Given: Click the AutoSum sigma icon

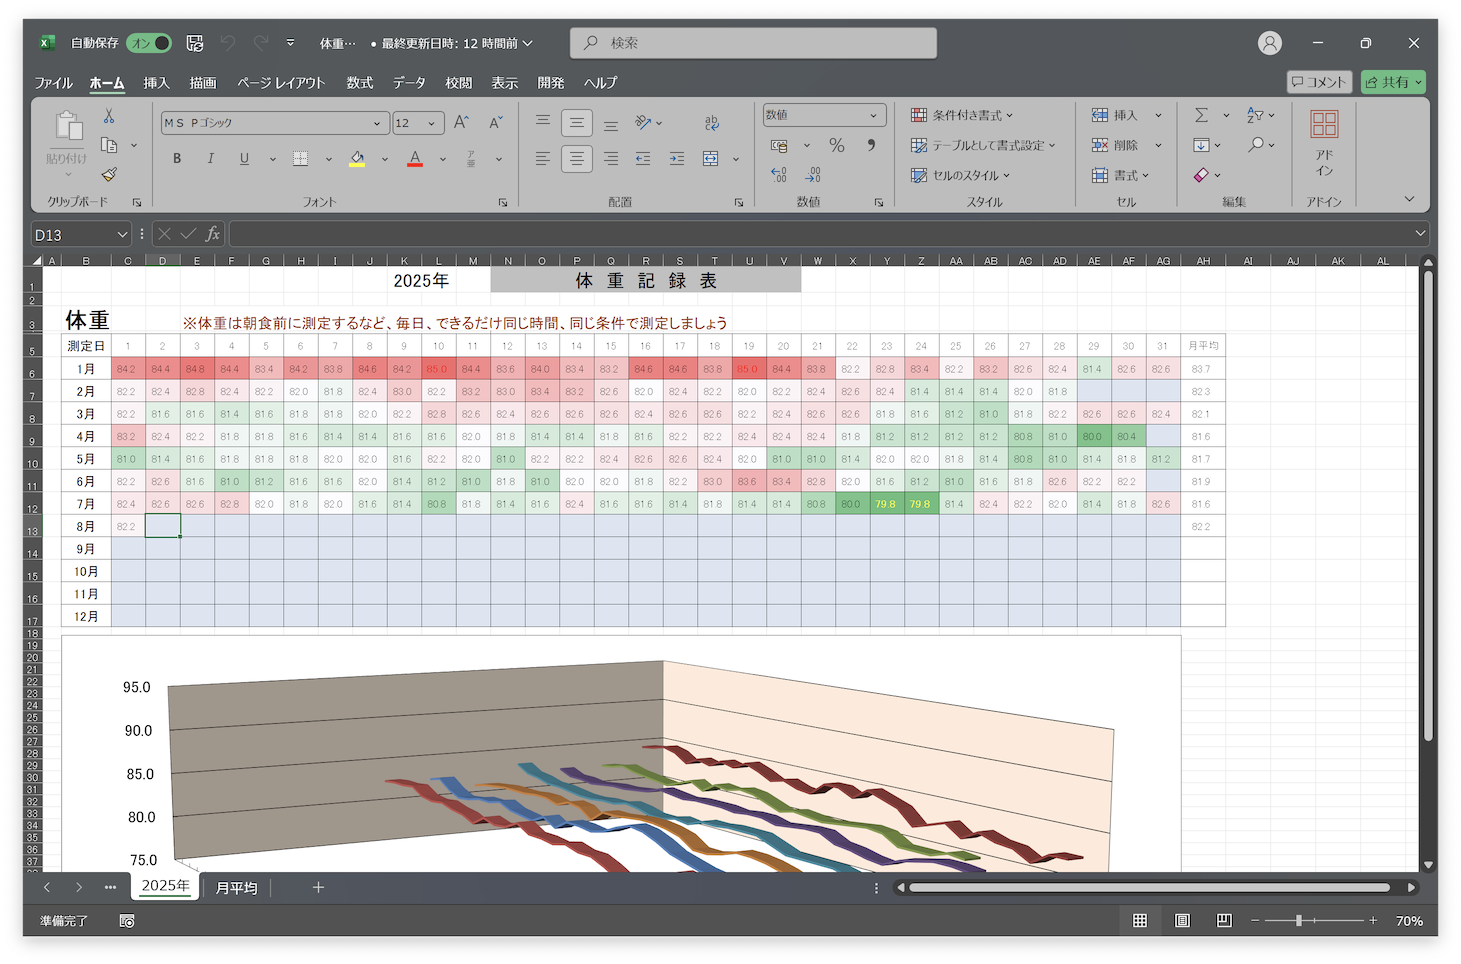Looking at the screenshot, I should pyautogui.click(x=1202, y=115).
